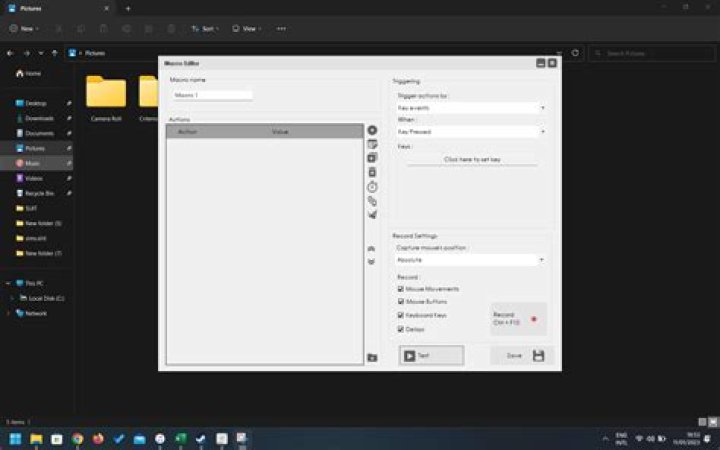The image size is (720, 450).
Task: Expand the When Key Pressed dropdown
Action: pos(470,131)
